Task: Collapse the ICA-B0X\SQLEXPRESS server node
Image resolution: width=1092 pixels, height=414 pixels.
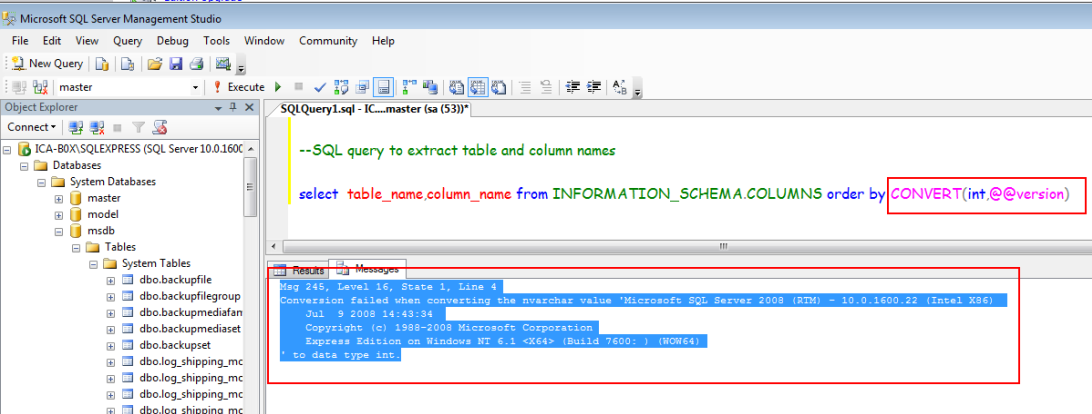Action: click(x=7, y=148)
